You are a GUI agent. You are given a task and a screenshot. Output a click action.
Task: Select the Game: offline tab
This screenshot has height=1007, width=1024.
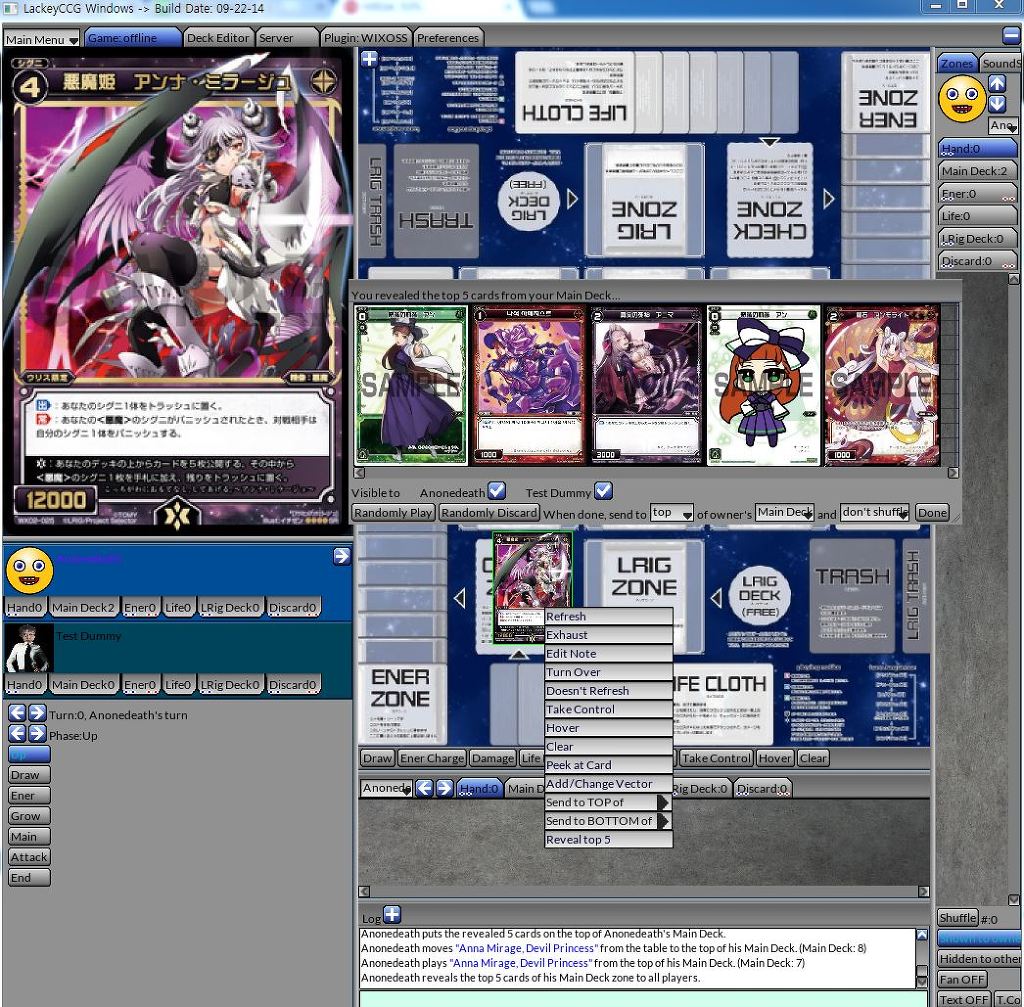coord(133,38)
